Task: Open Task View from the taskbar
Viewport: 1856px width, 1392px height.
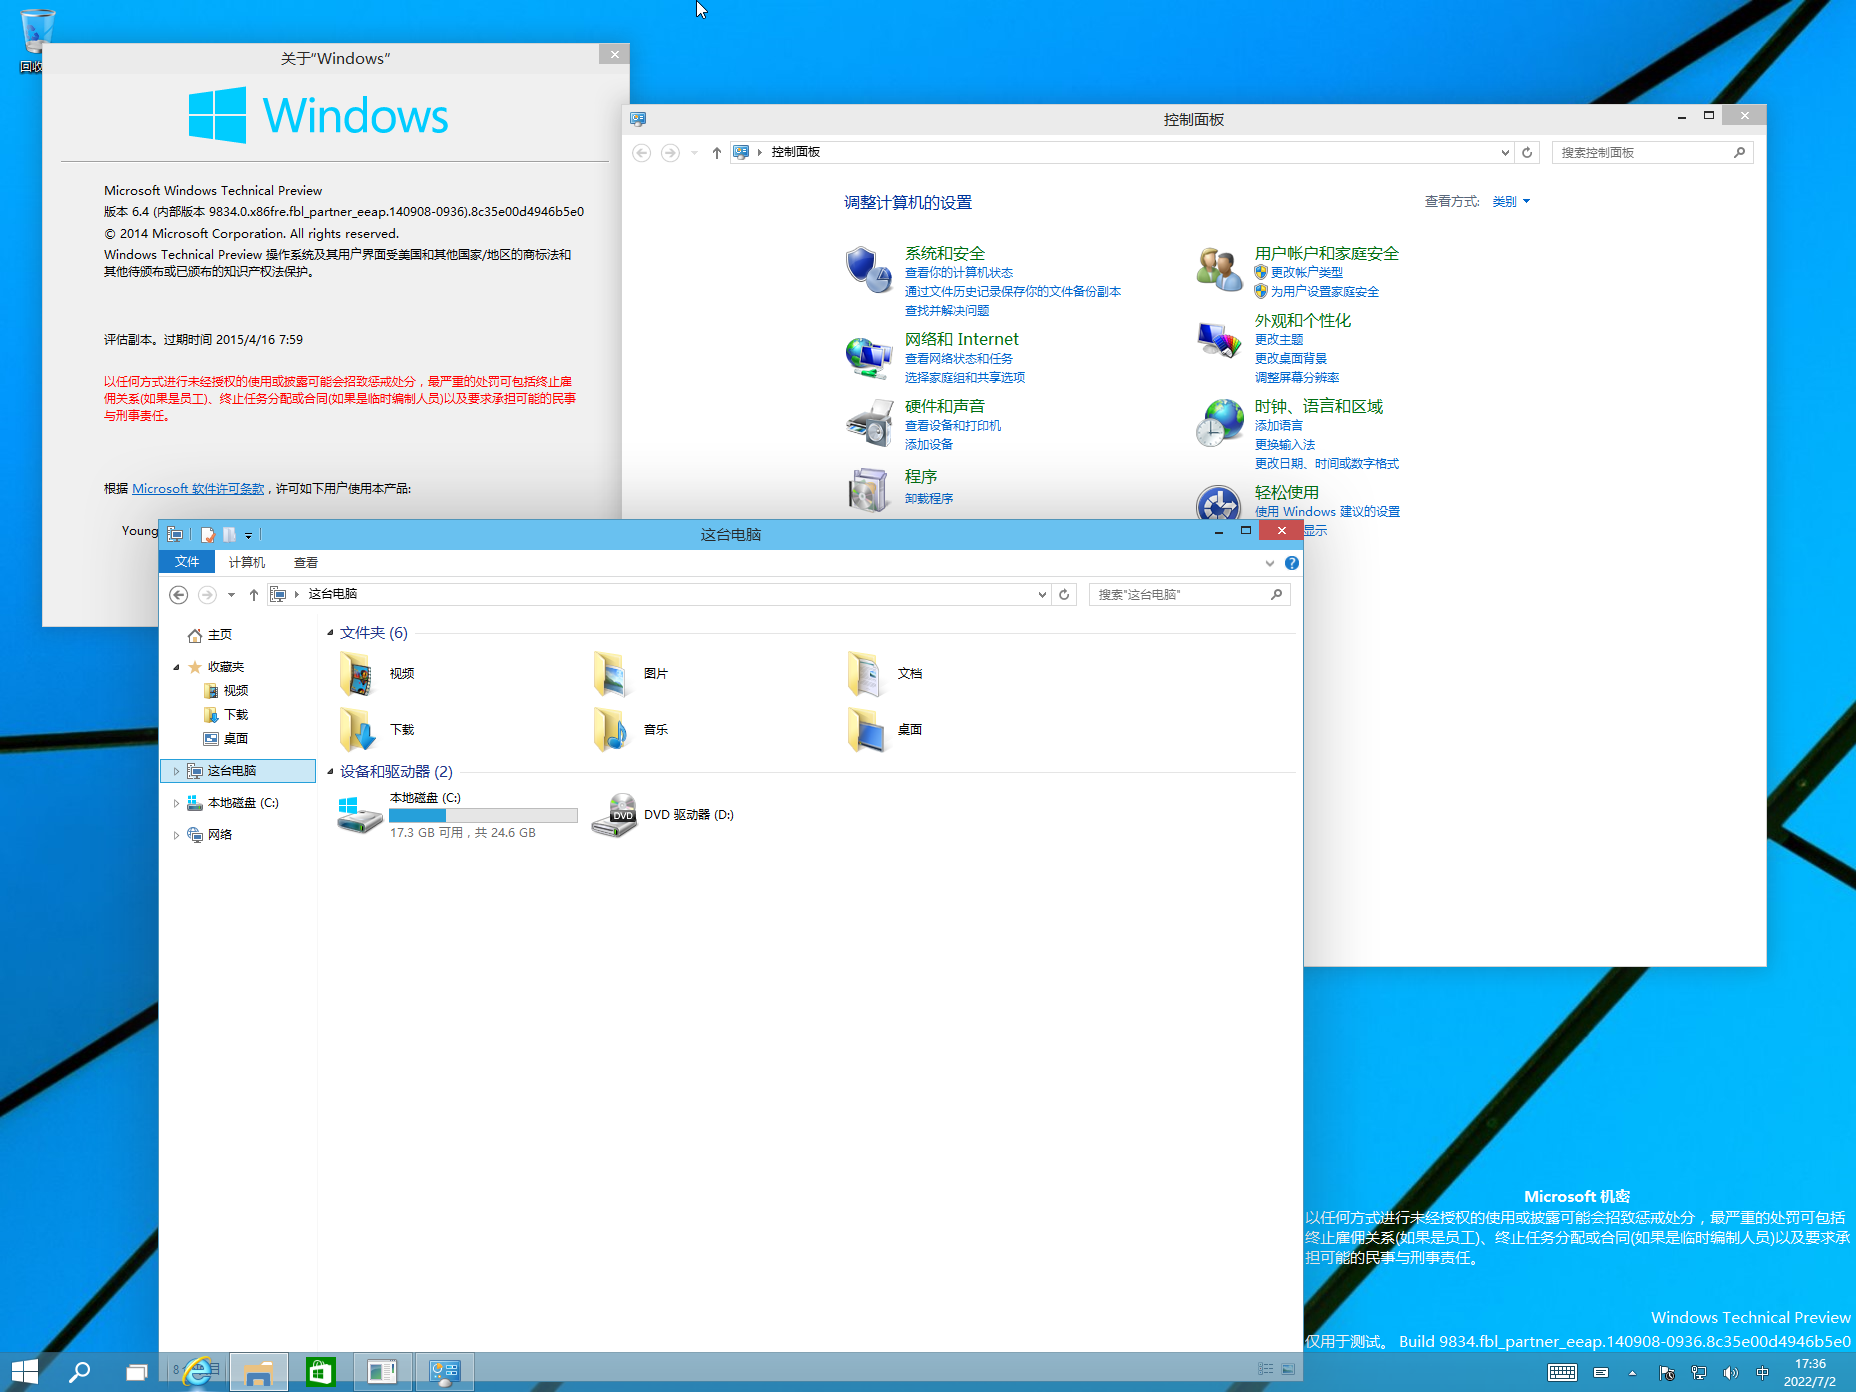Action: click(136, 1371)
